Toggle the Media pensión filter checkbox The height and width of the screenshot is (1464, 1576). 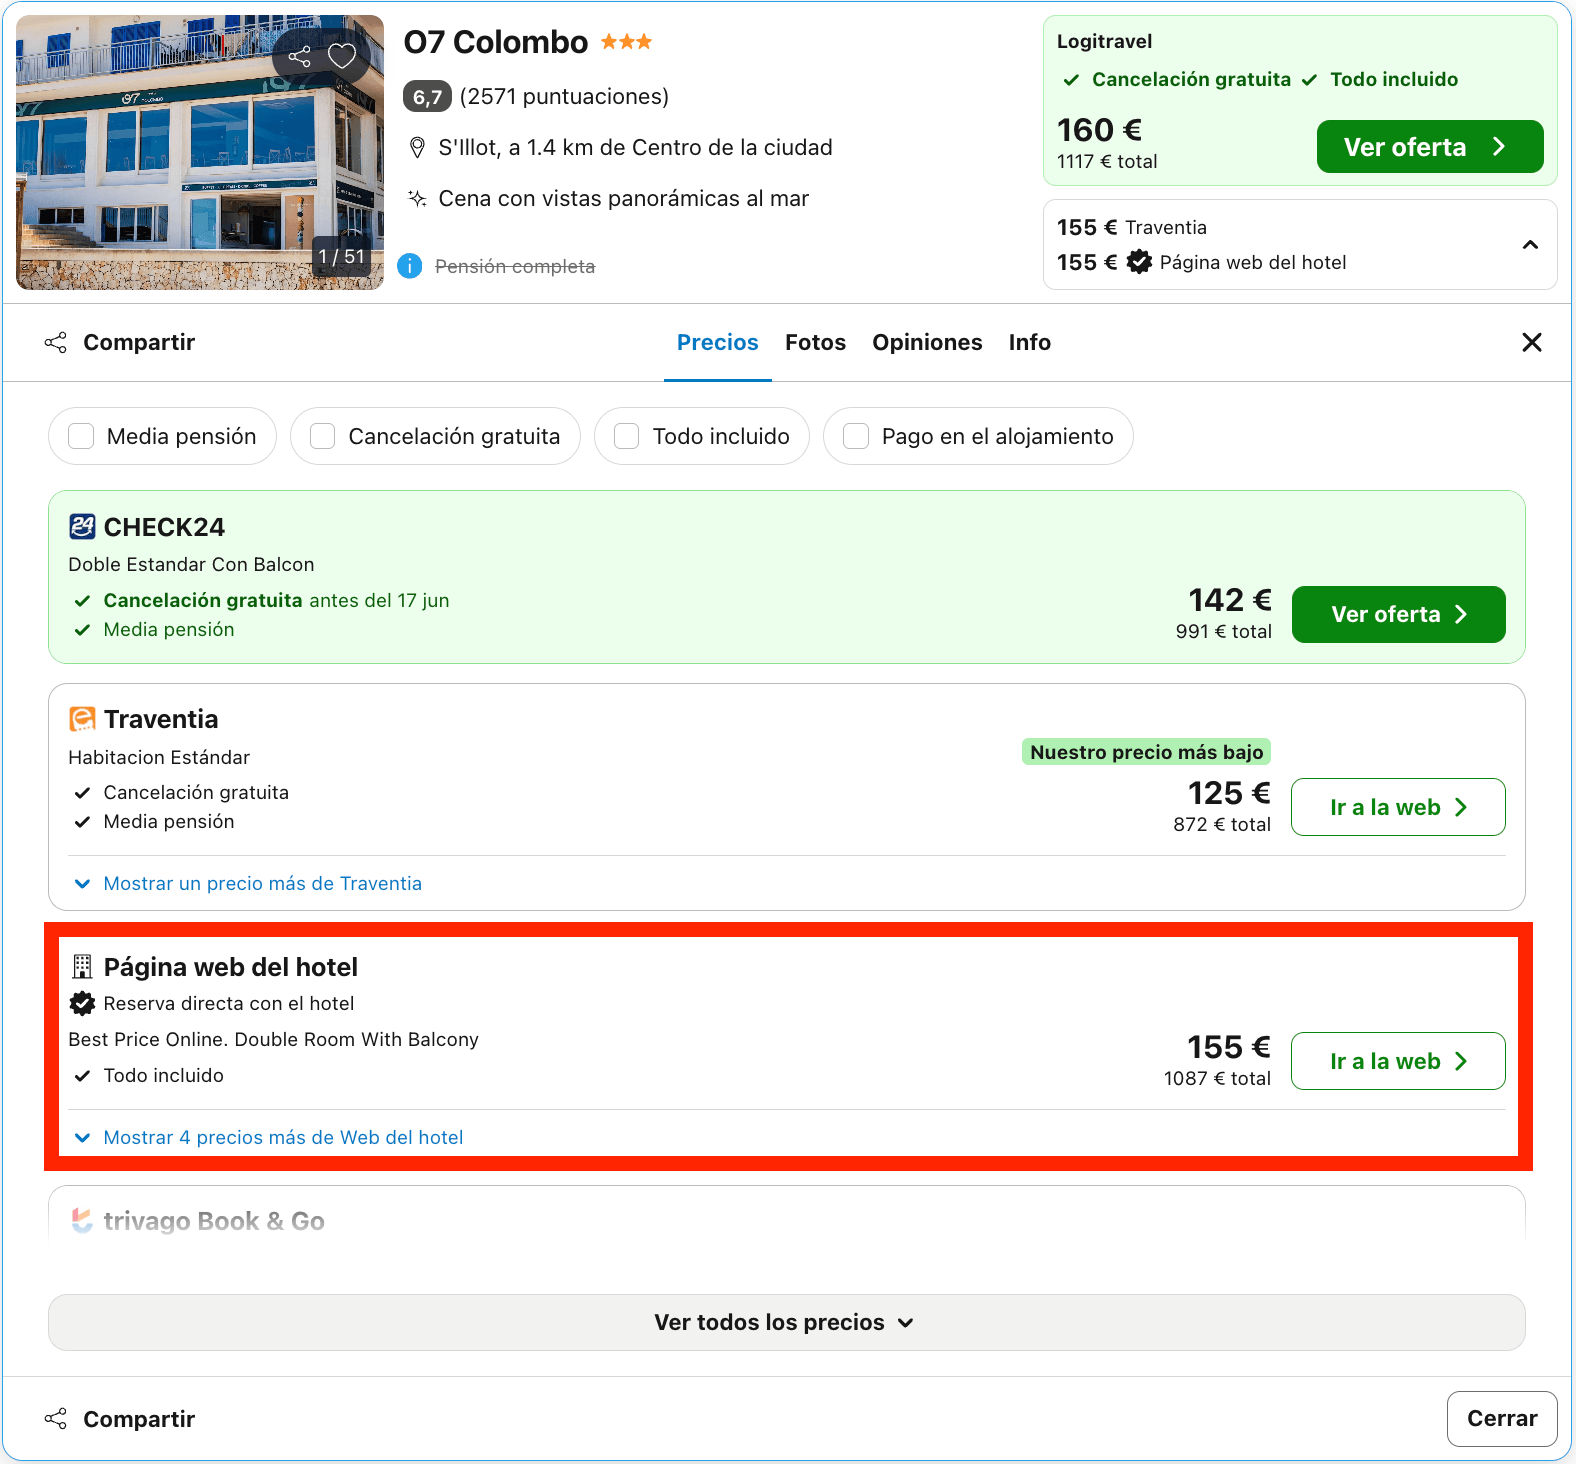(x=81, y=436)
